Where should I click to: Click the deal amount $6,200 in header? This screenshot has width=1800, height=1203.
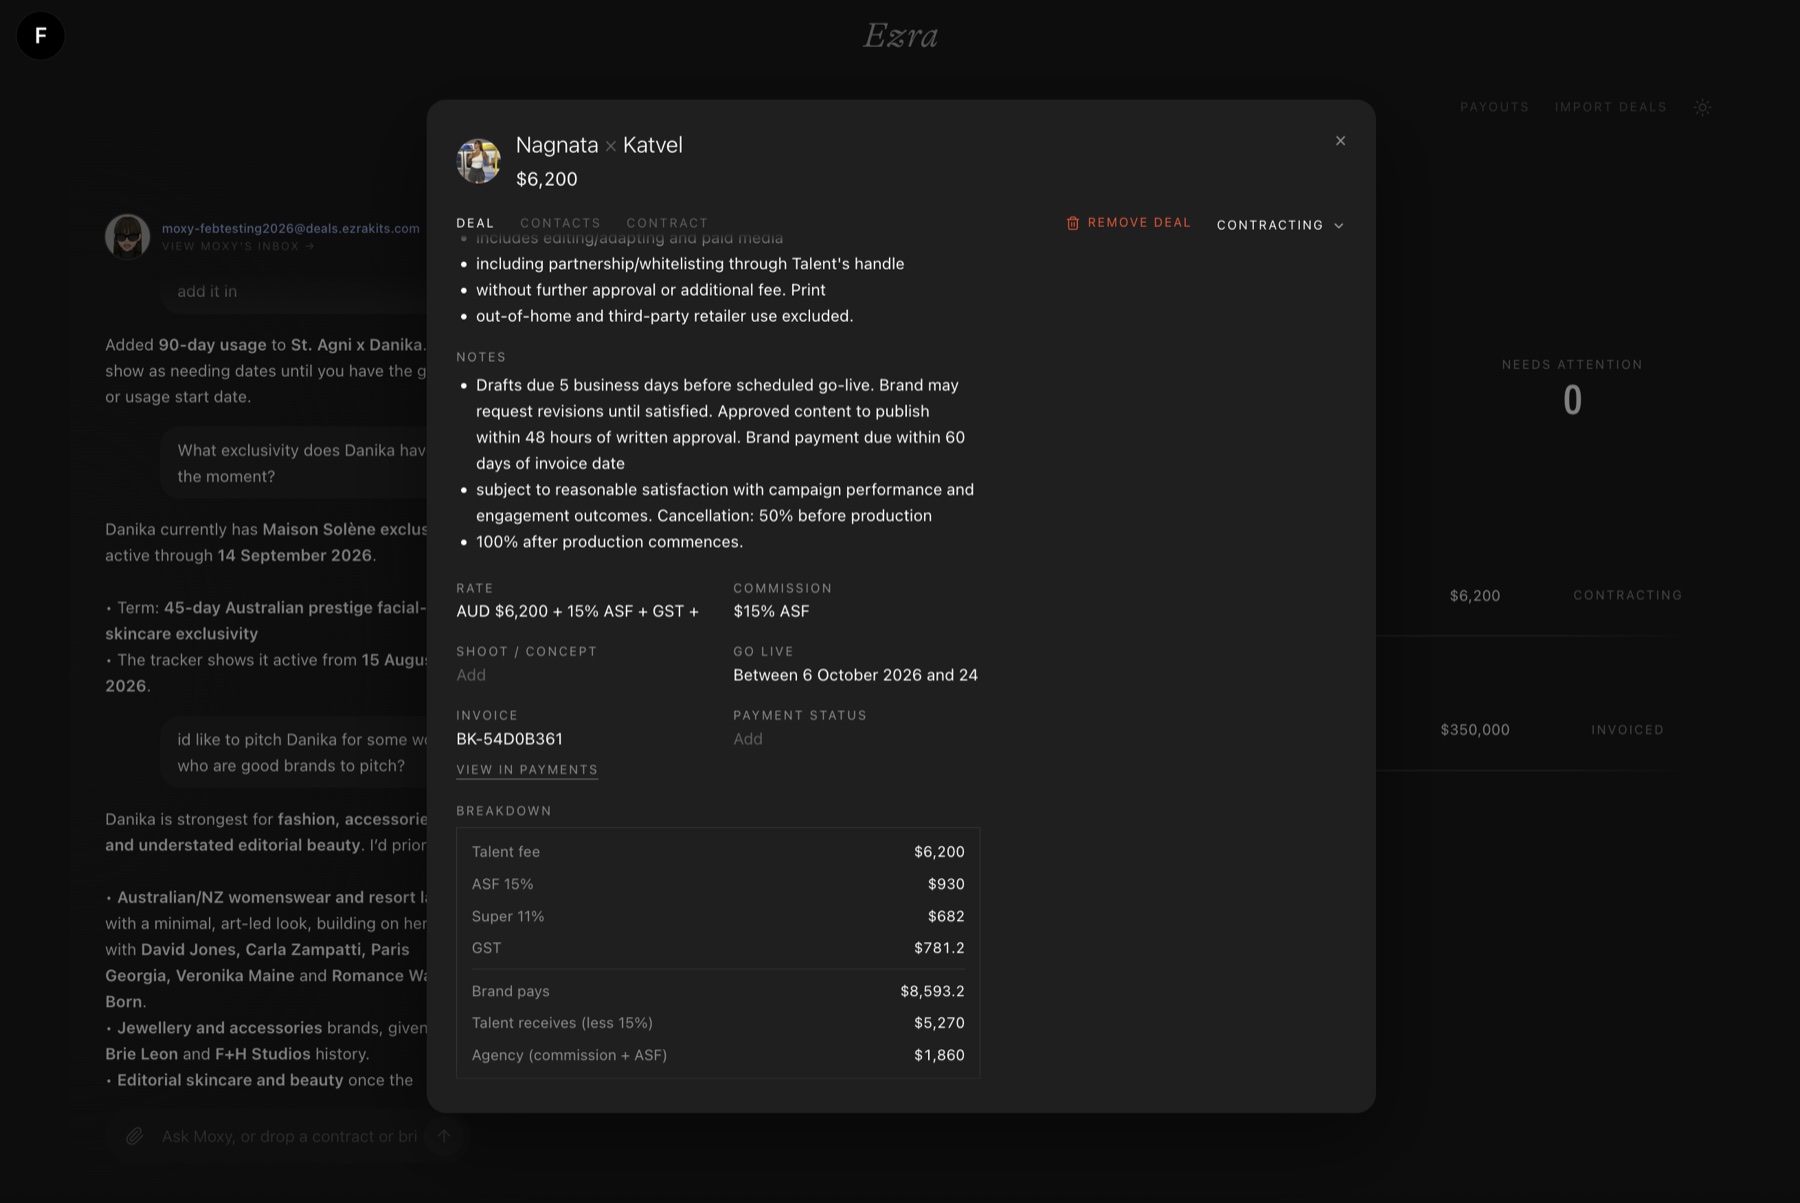coord(546,179)
